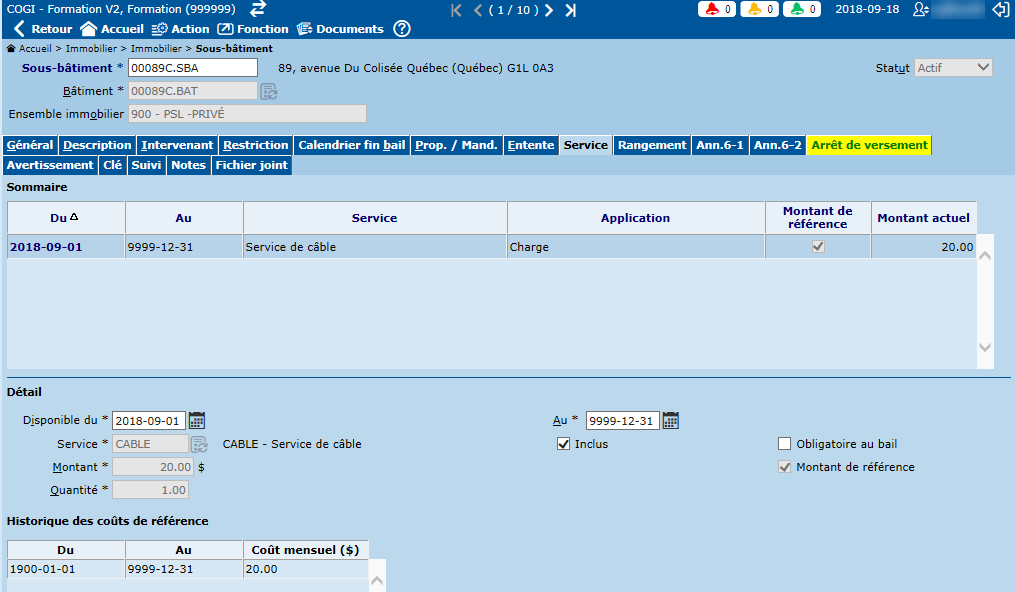Sort table by Du column header
The height and width of the screenshot is (592, 1015).
pos(66,218)
